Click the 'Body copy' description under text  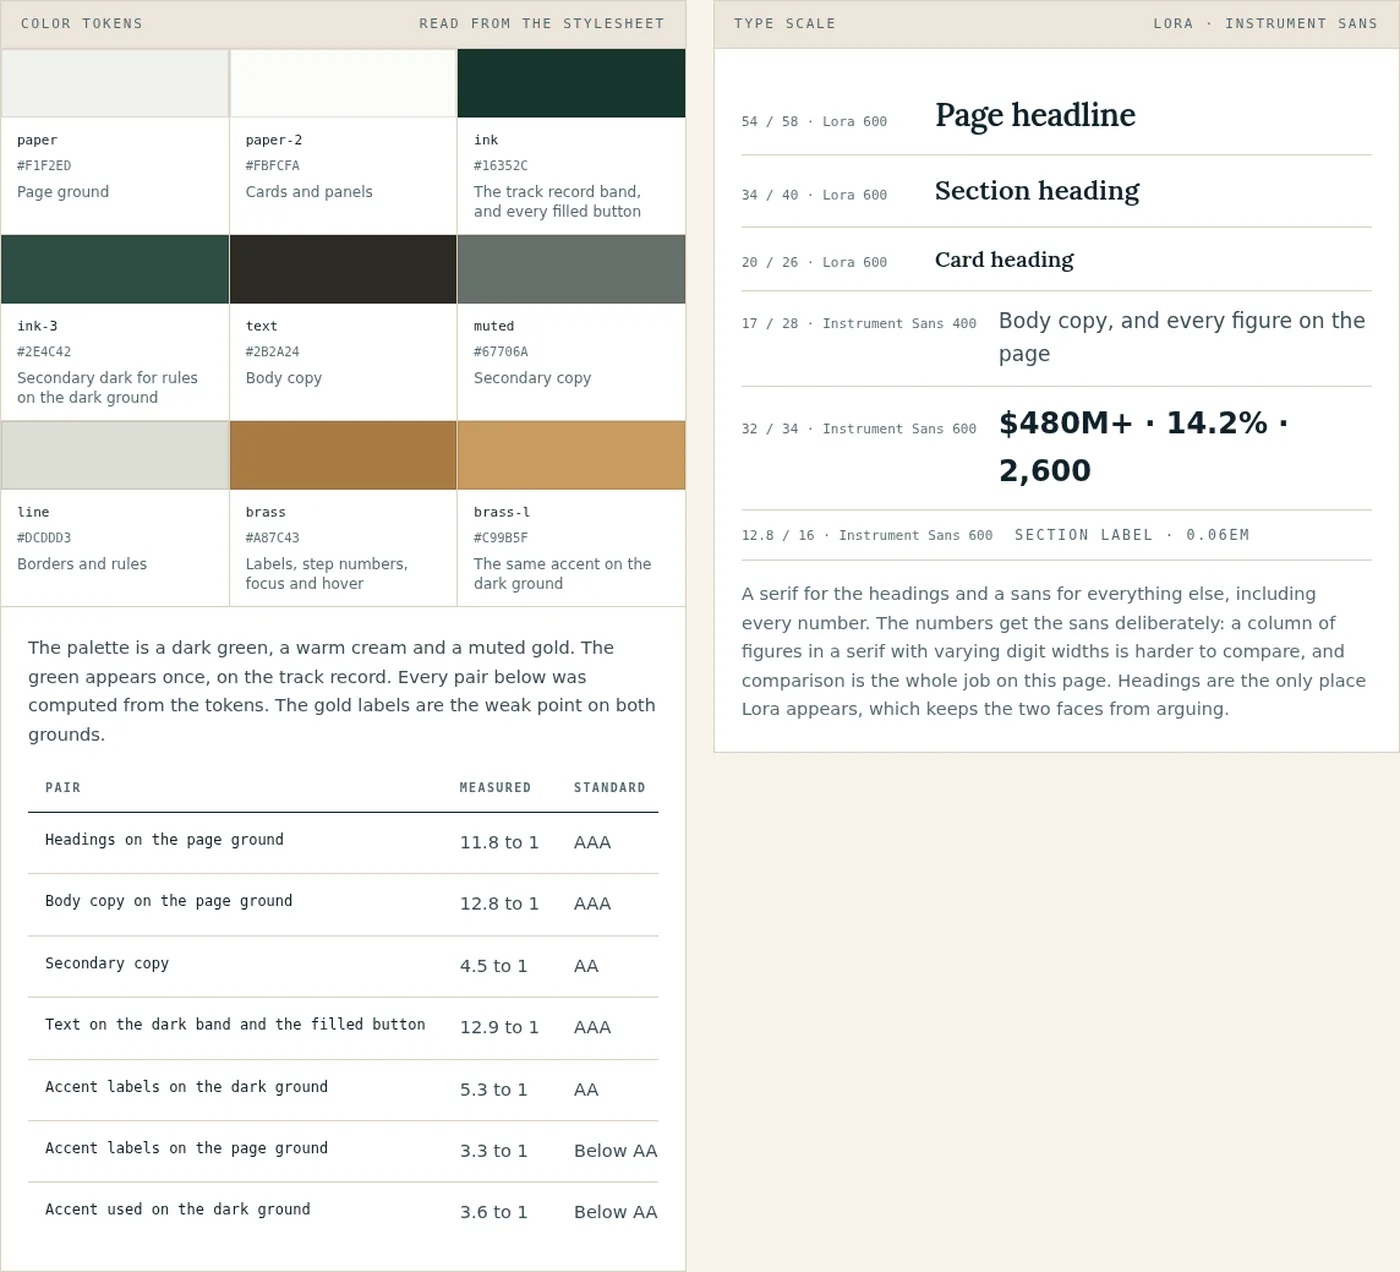284,378
